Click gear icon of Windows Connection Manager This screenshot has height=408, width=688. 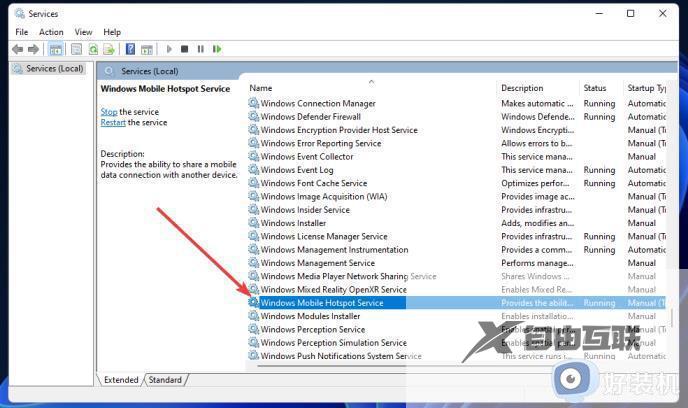tap(254, 103)
